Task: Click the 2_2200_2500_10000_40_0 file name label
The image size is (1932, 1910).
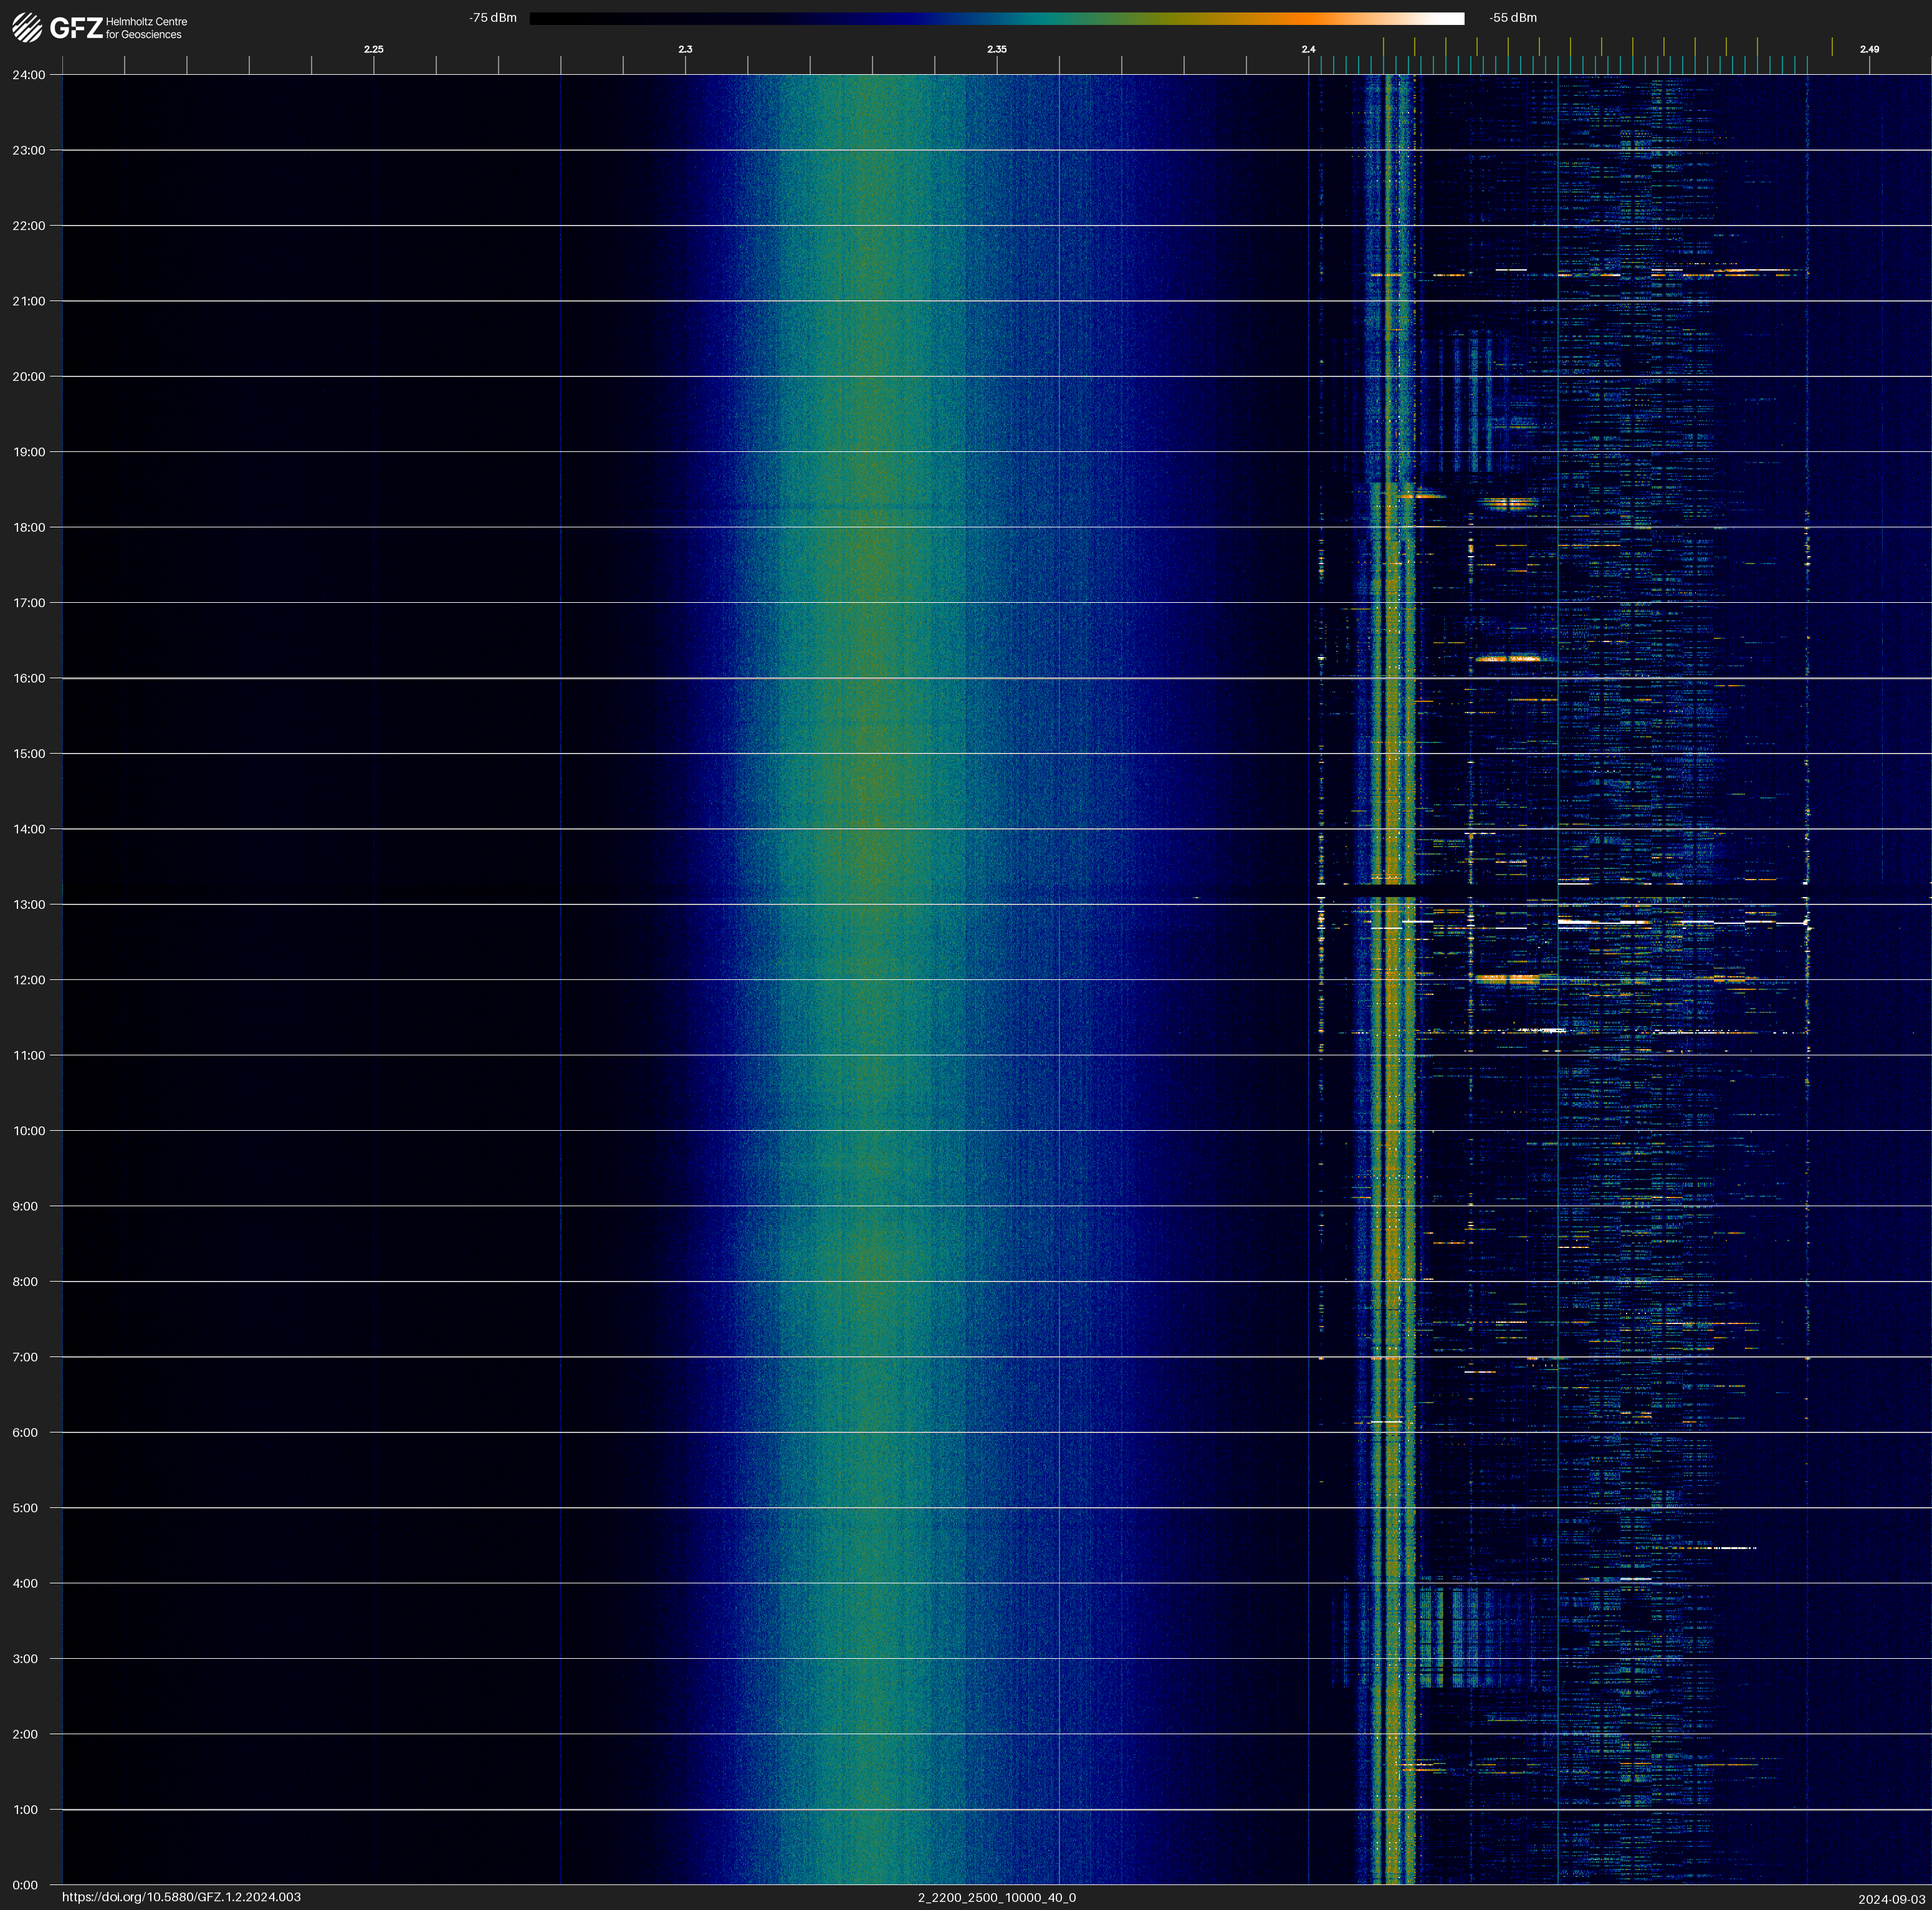Action: pyautogui.click(x=996, y=1897)
